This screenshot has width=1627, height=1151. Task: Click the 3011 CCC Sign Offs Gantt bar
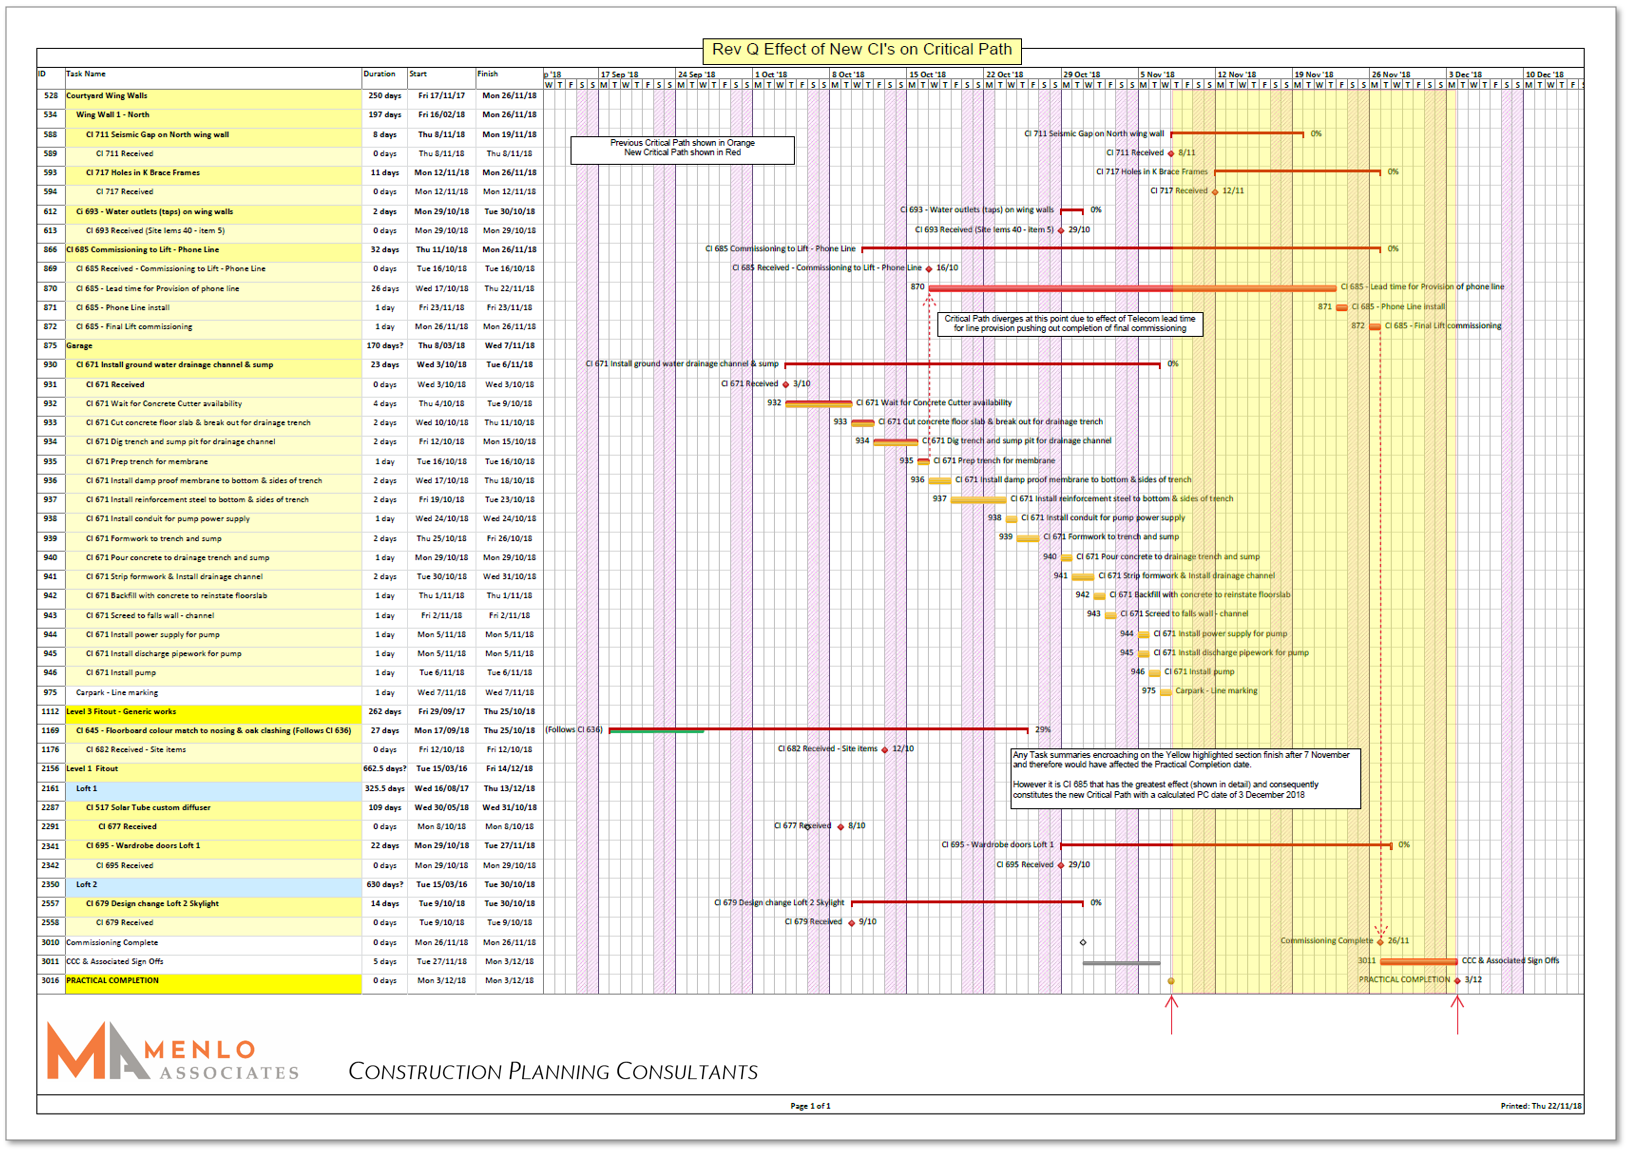click(1418, 961)
